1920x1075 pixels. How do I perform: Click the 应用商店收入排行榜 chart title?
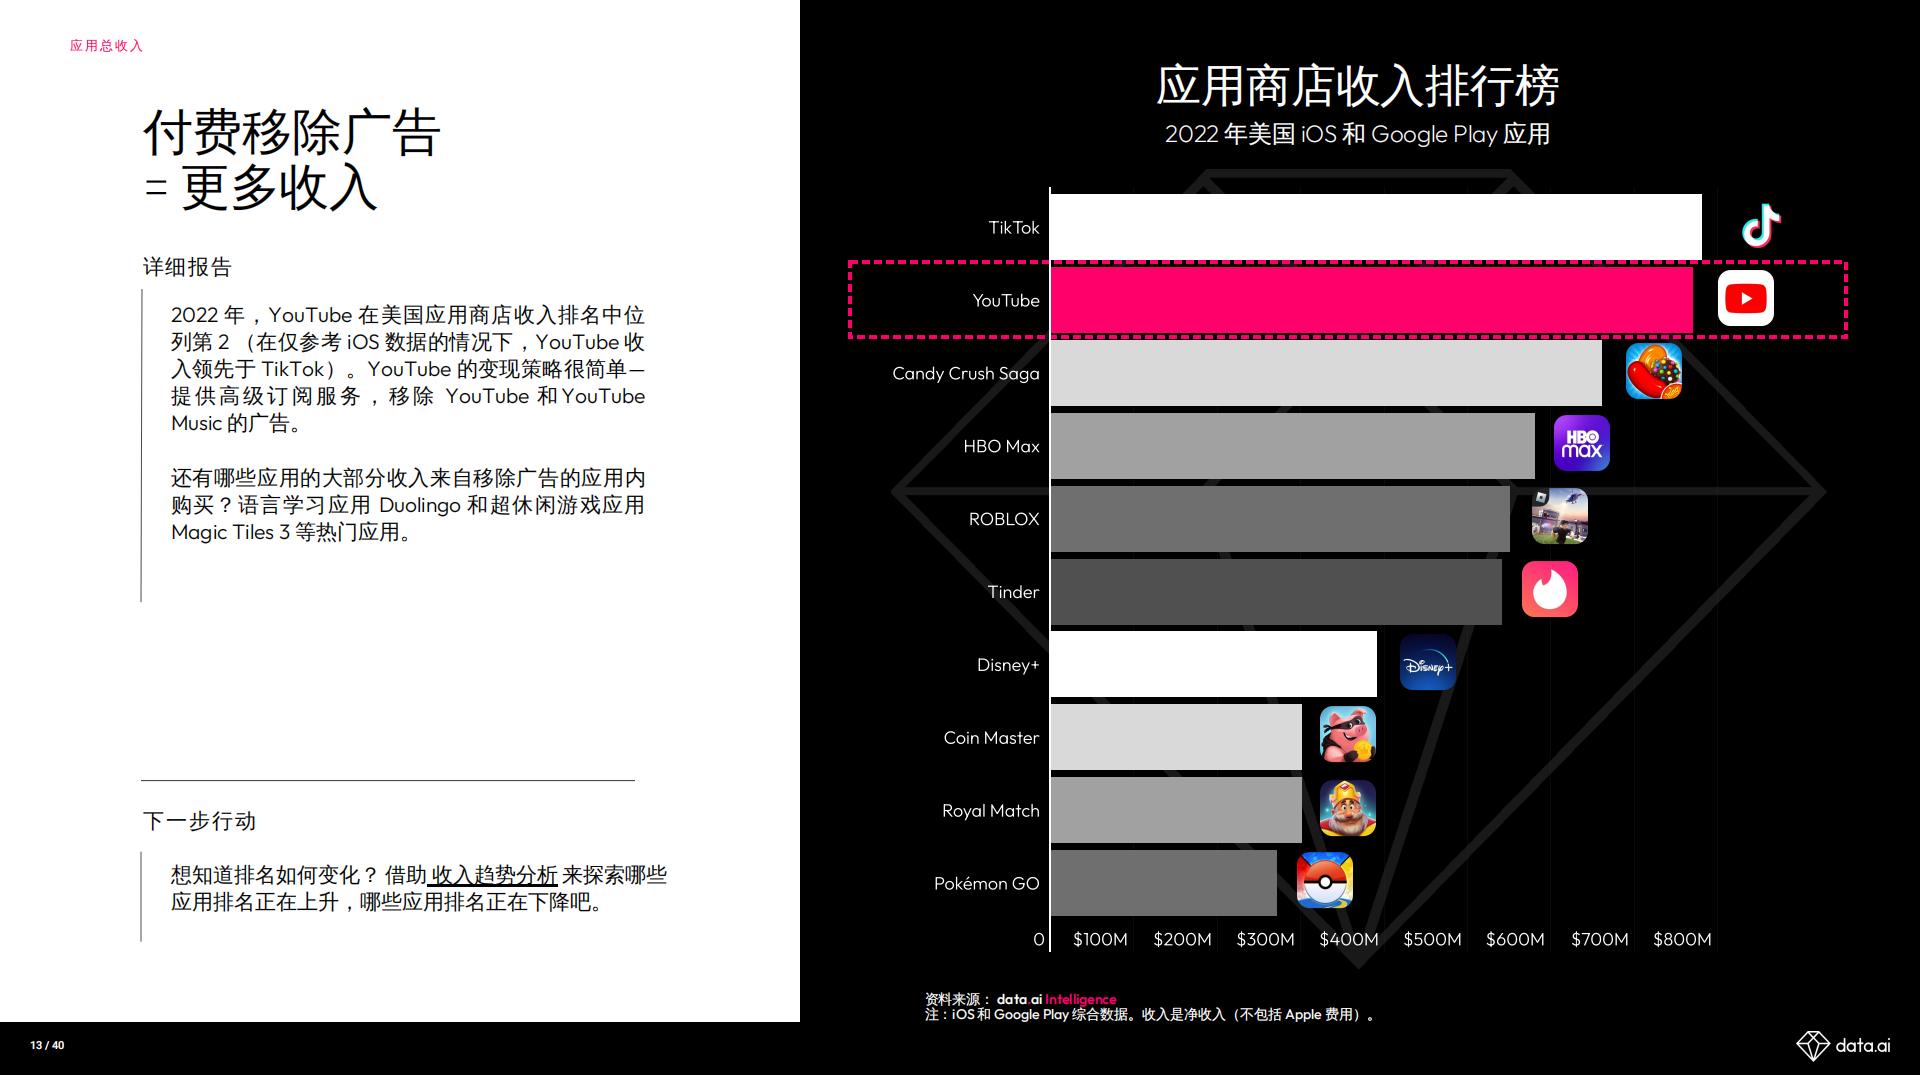click(1358, 85)
